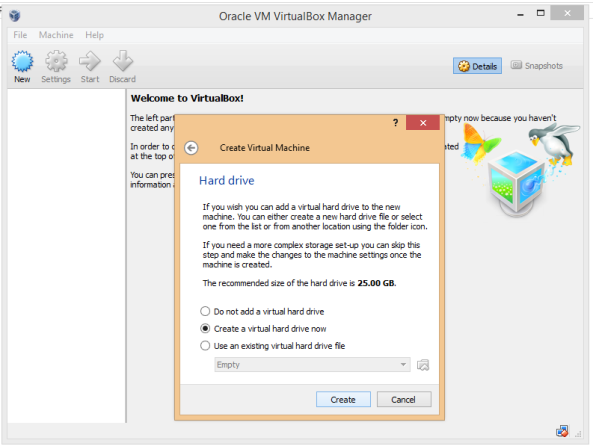Open the File menu

pos(20,35)
